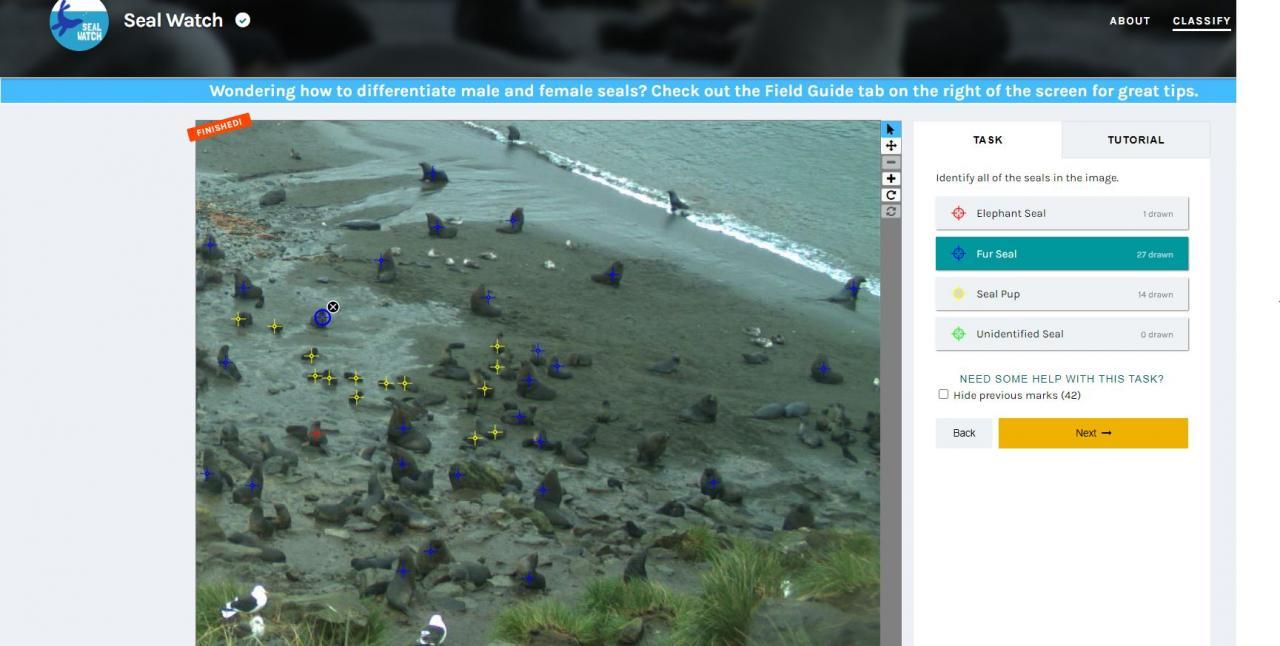Click the red elephant seal mark on image
This screenshot has height=646, width=1280.
click(x=316, y=434)
